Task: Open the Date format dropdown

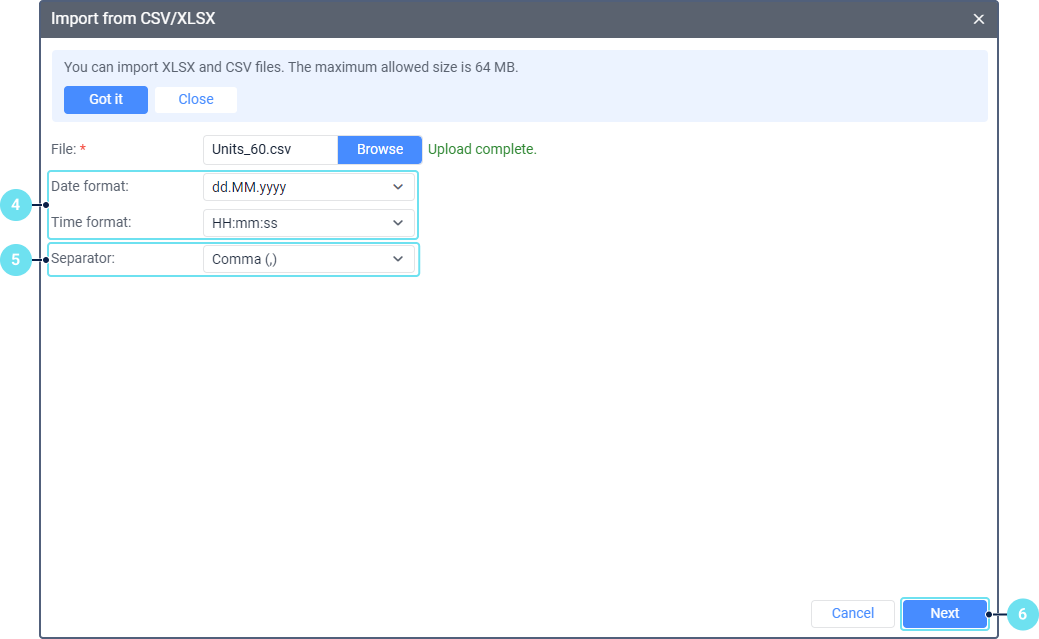Action: 309,187
